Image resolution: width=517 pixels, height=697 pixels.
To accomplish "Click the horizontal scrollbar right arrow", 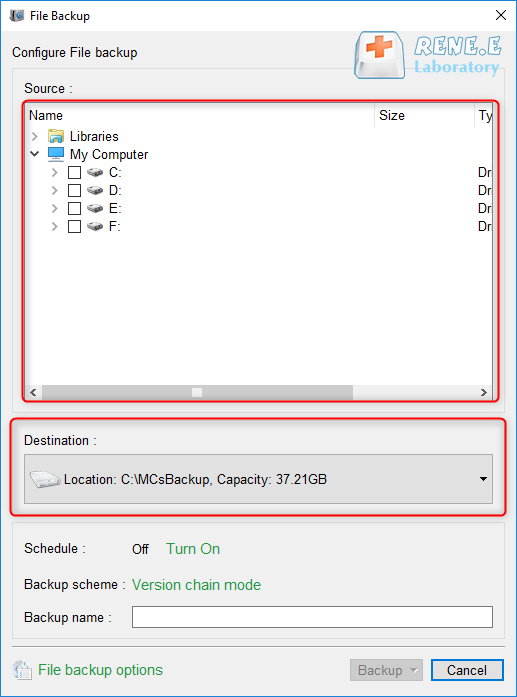I will [x=484, y=393].
